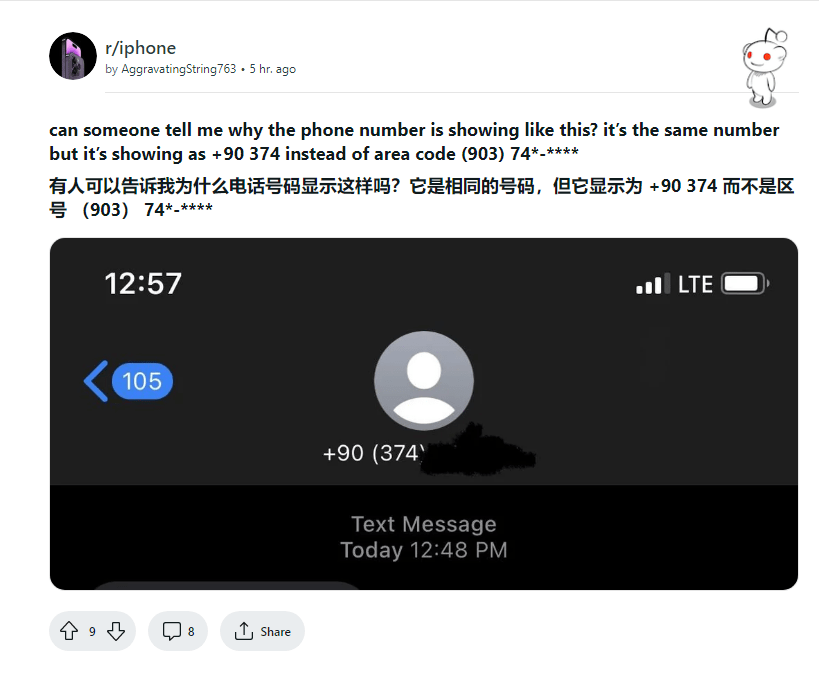Open the r/iphone subreddit avatar
The width and height of the screenshot is (819, 677).
coord(73,56)
